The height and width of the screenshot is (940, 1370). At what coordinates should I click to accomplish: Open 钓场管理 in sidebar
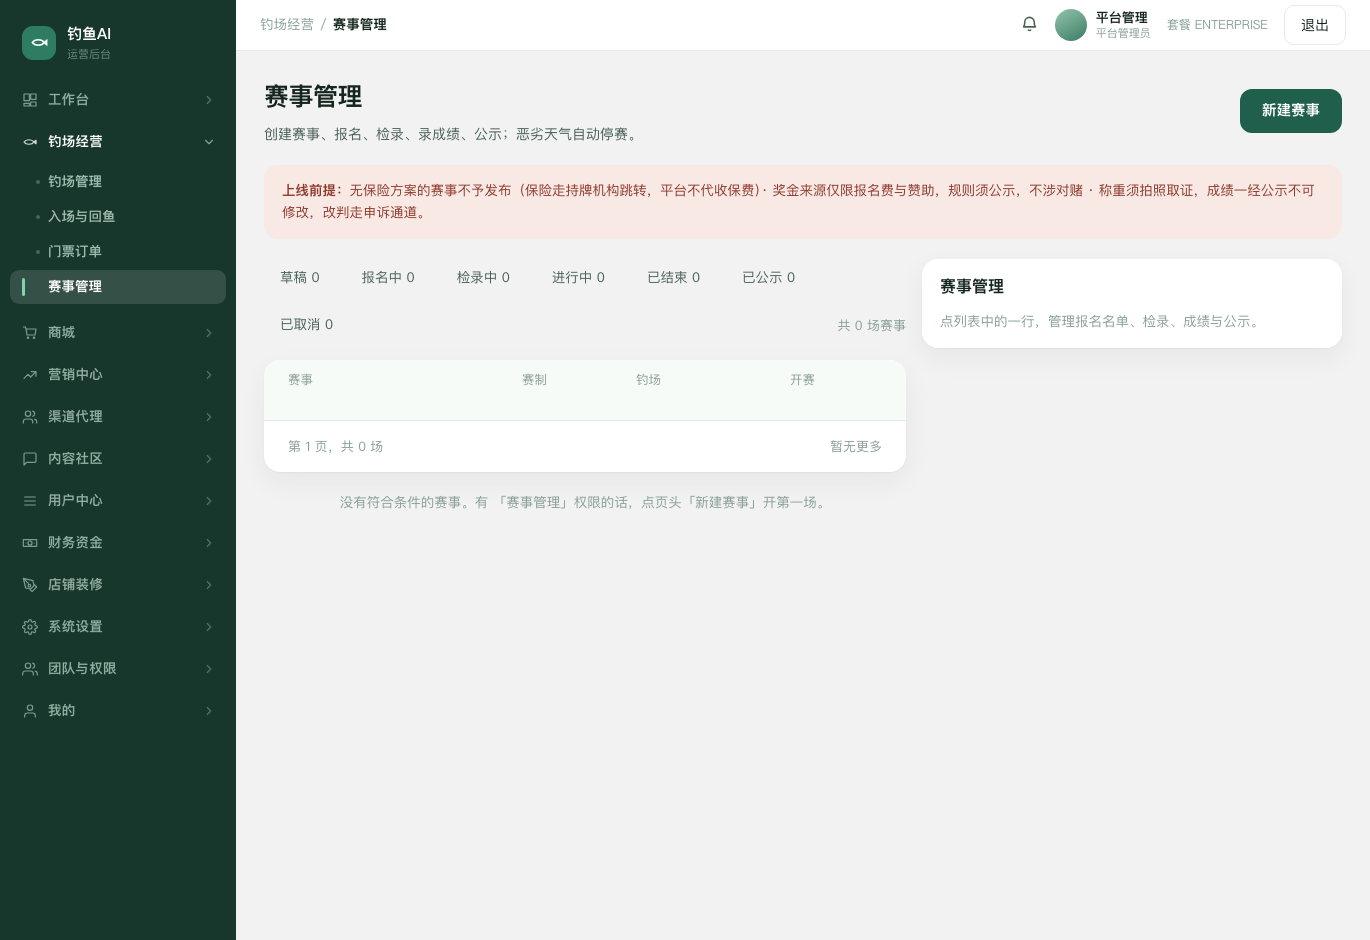point(118,182)
